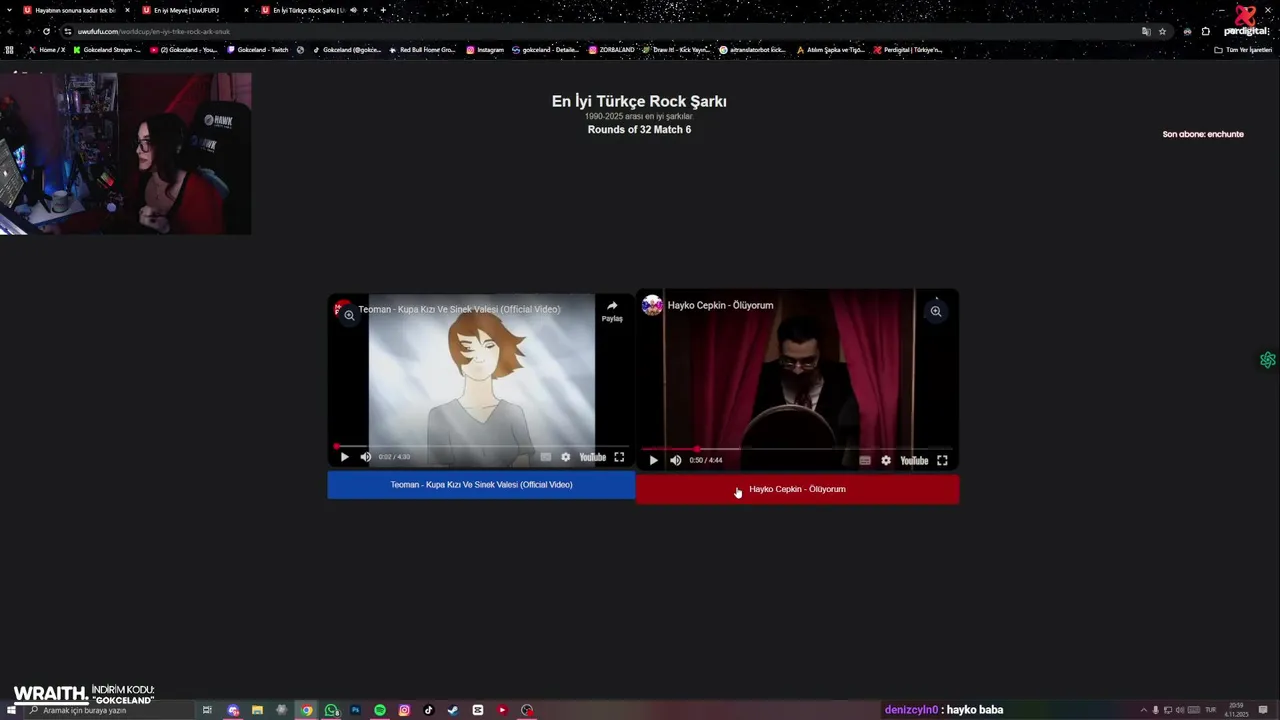Click YouTube logo on Hayko Cepkin video
1280x720 pixels.
(914, 460)
